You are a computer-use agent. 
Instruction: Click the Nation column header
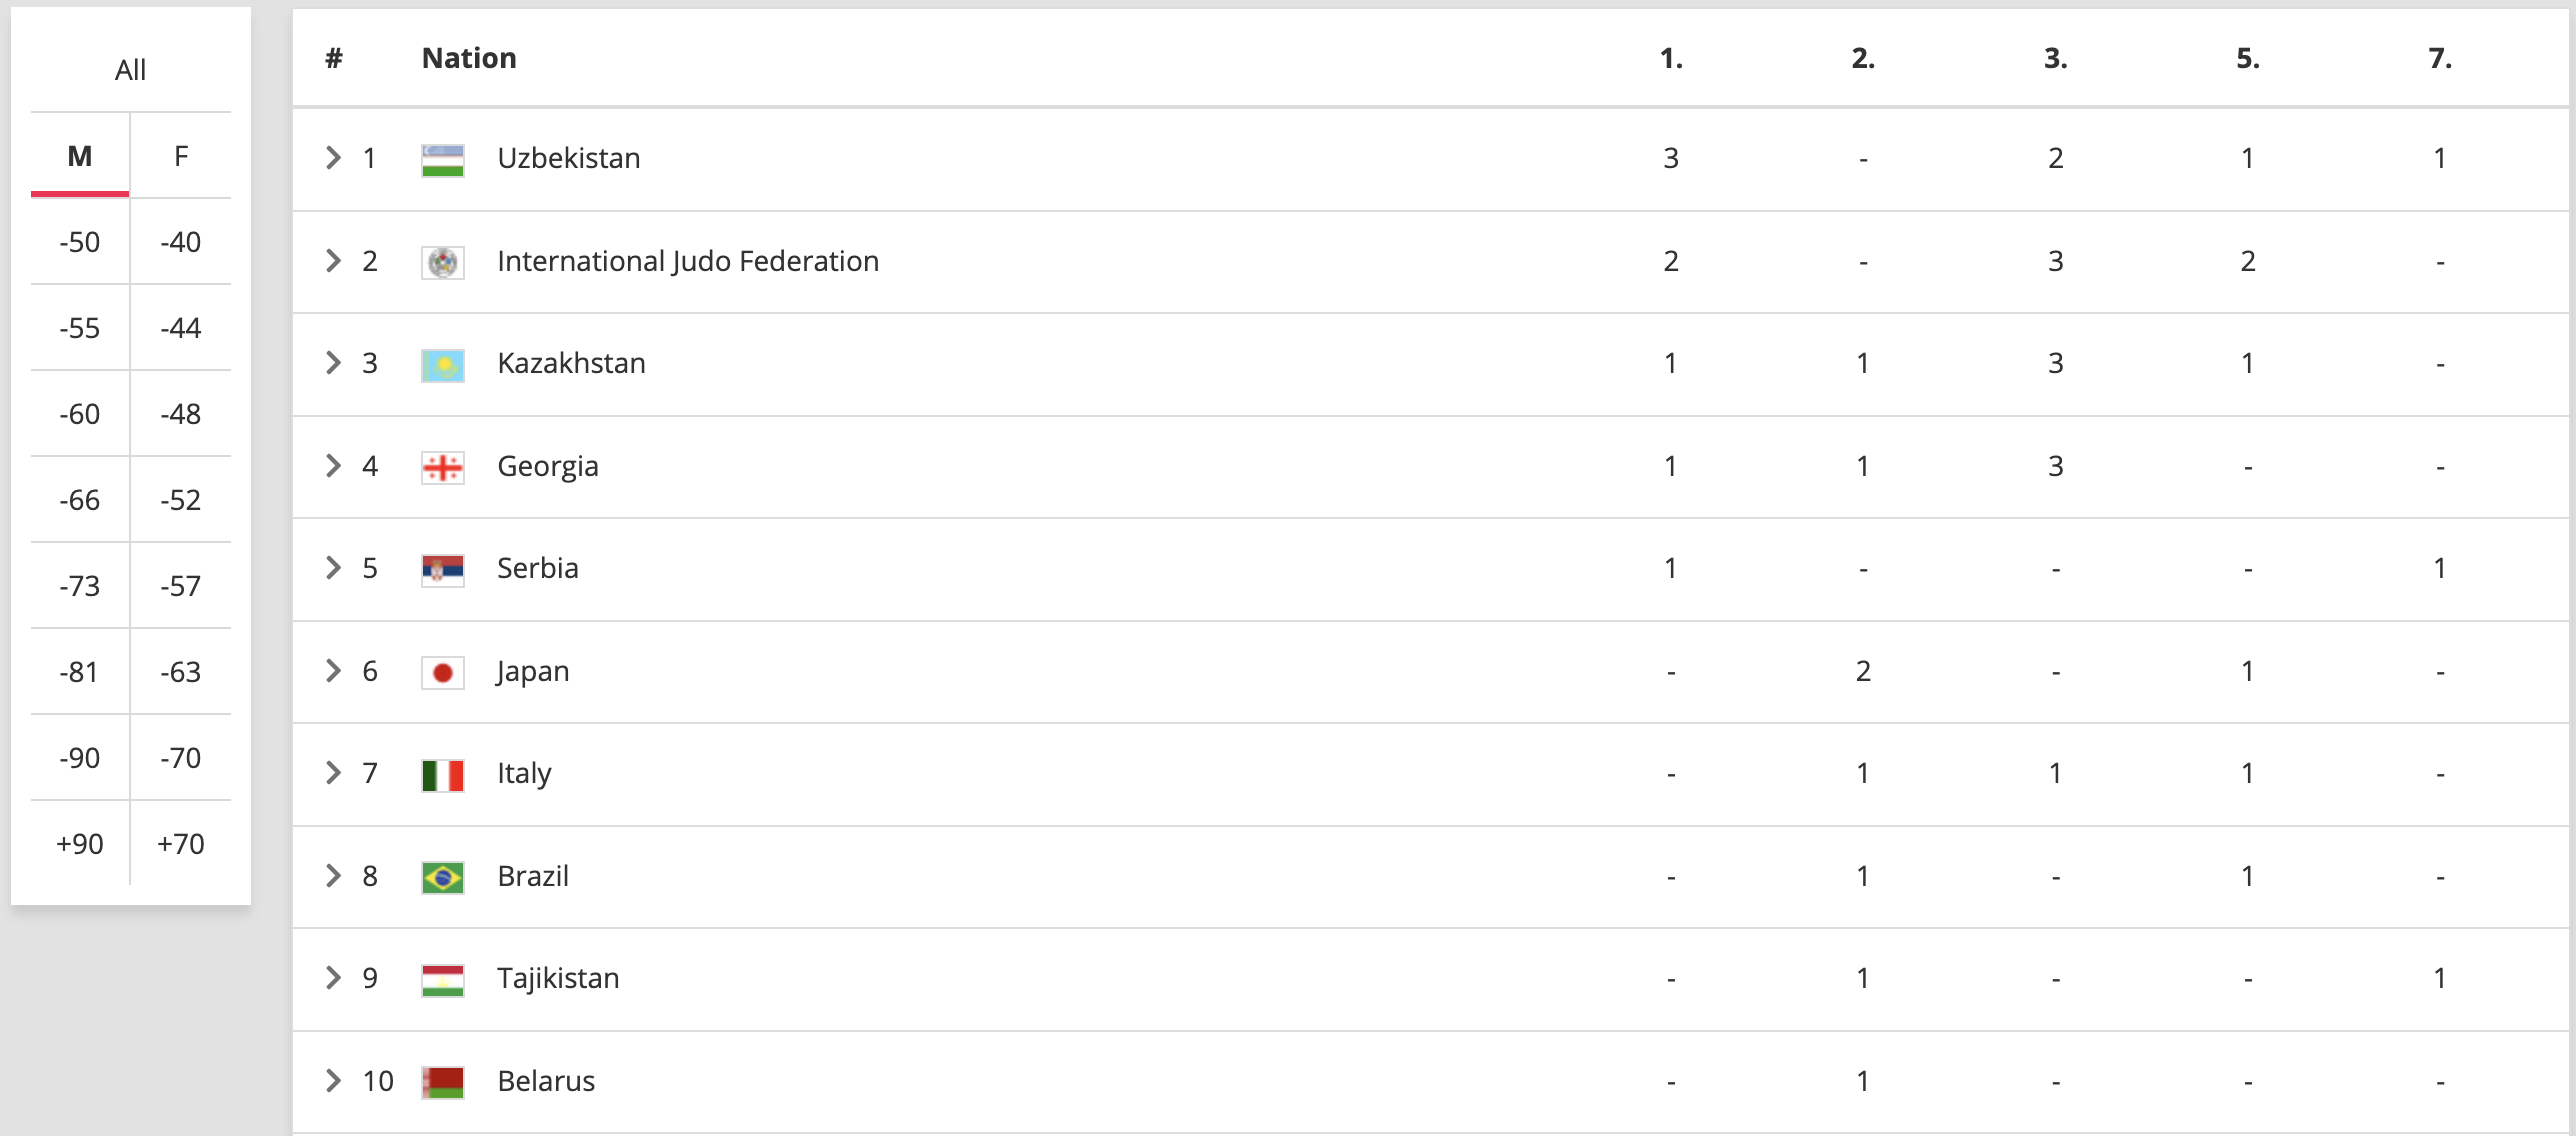[469, 58]
